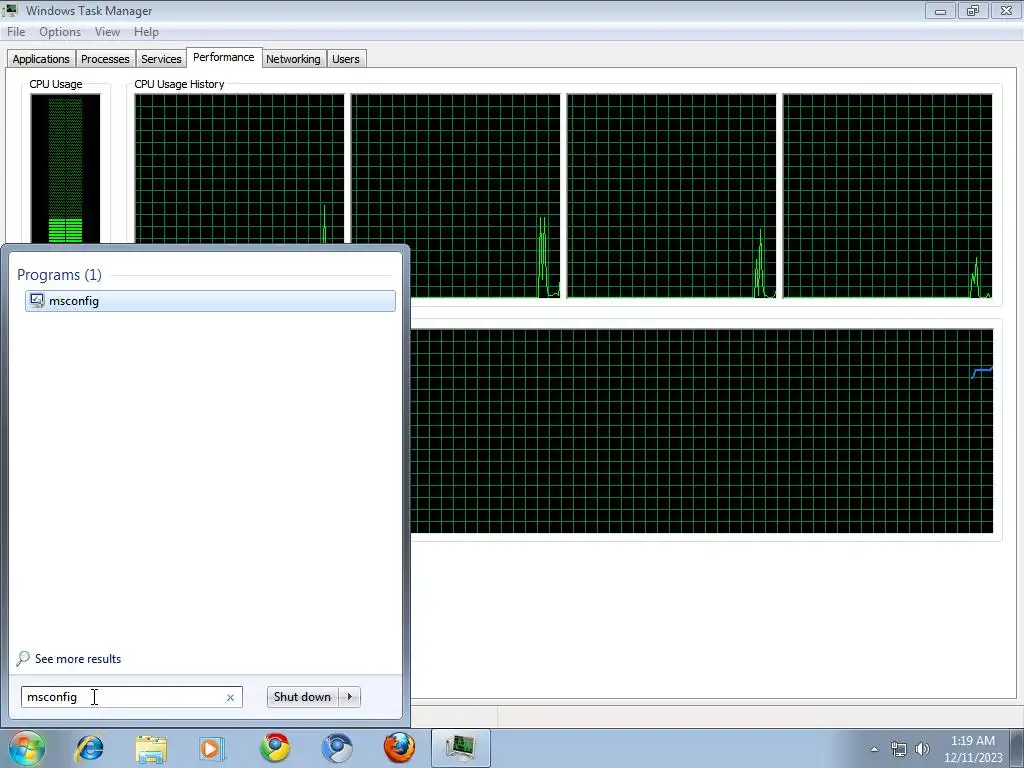
Task: Switch to the Processes tab
Action: 105,59
